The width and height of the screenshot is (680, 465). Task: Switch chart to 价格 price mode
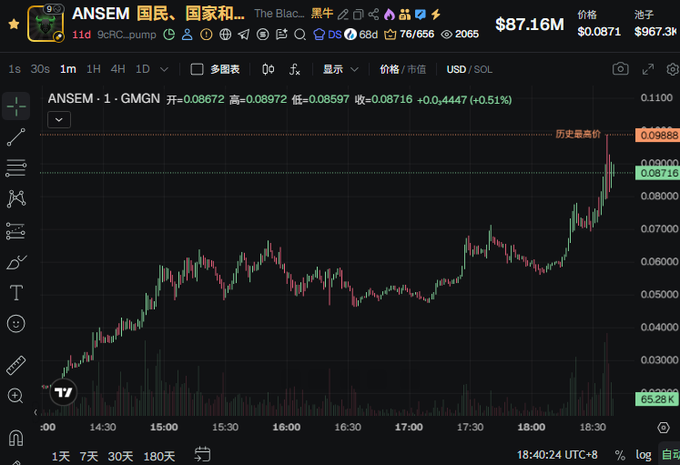(389, 69)
